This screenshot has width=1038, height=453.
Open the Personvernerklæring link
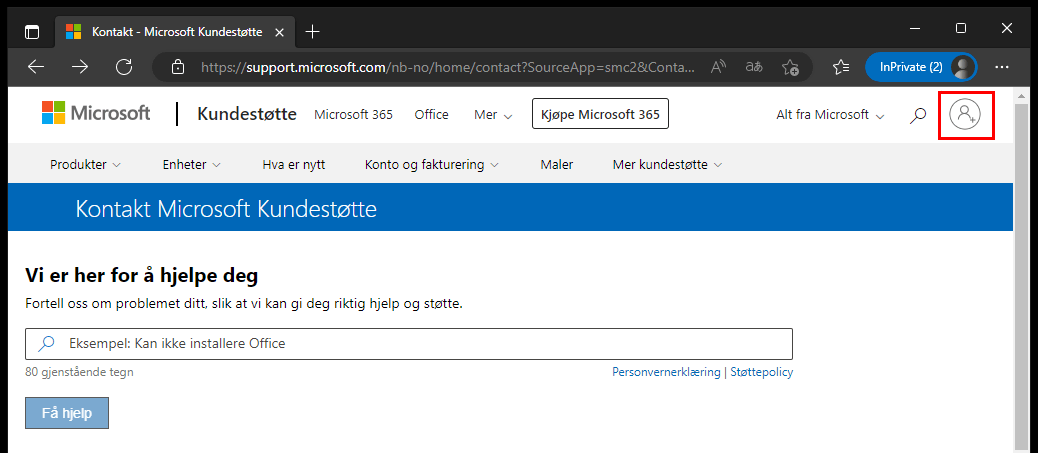click(x=666, y=372)
